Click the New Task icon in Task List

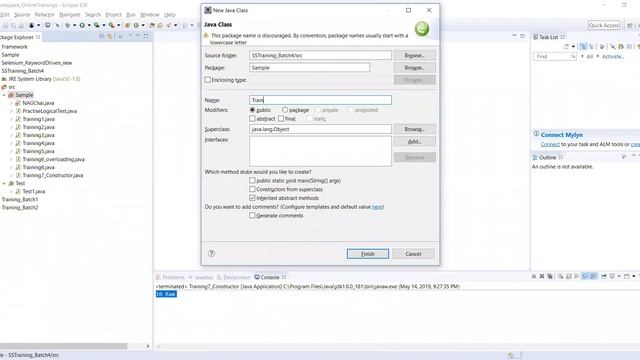coord(566,47)
